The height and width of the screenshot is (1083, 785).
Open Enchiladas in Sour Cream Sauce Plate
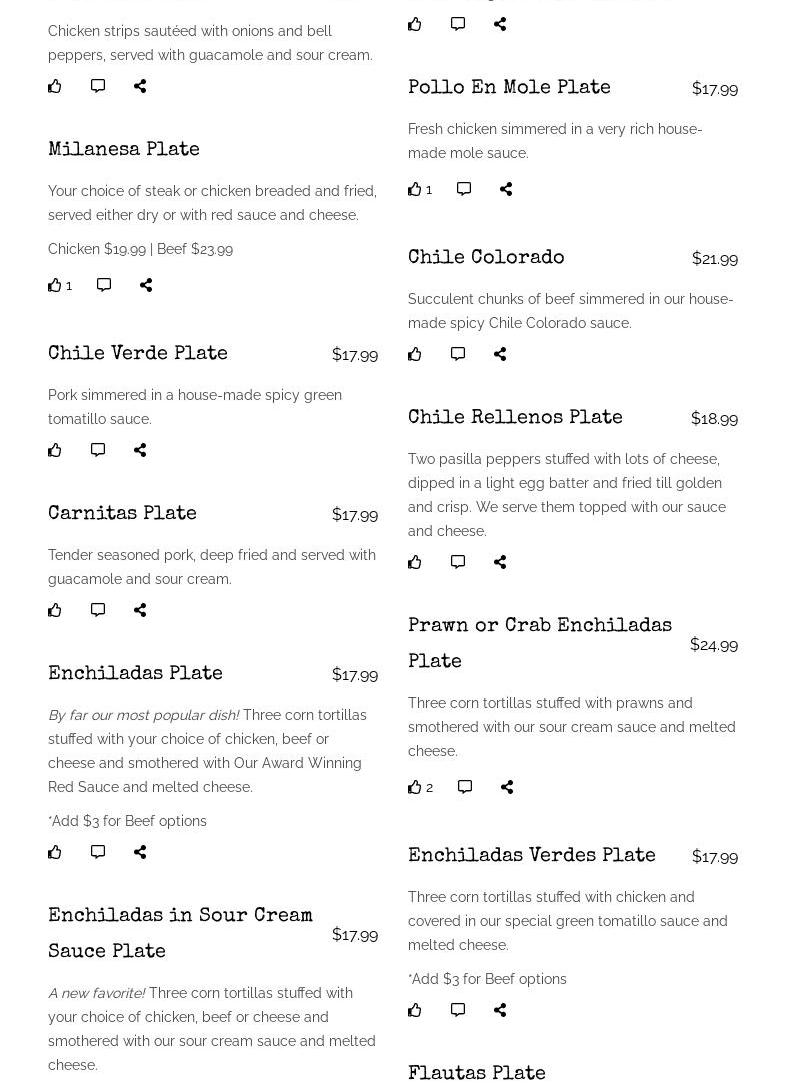tap(180, 934)
